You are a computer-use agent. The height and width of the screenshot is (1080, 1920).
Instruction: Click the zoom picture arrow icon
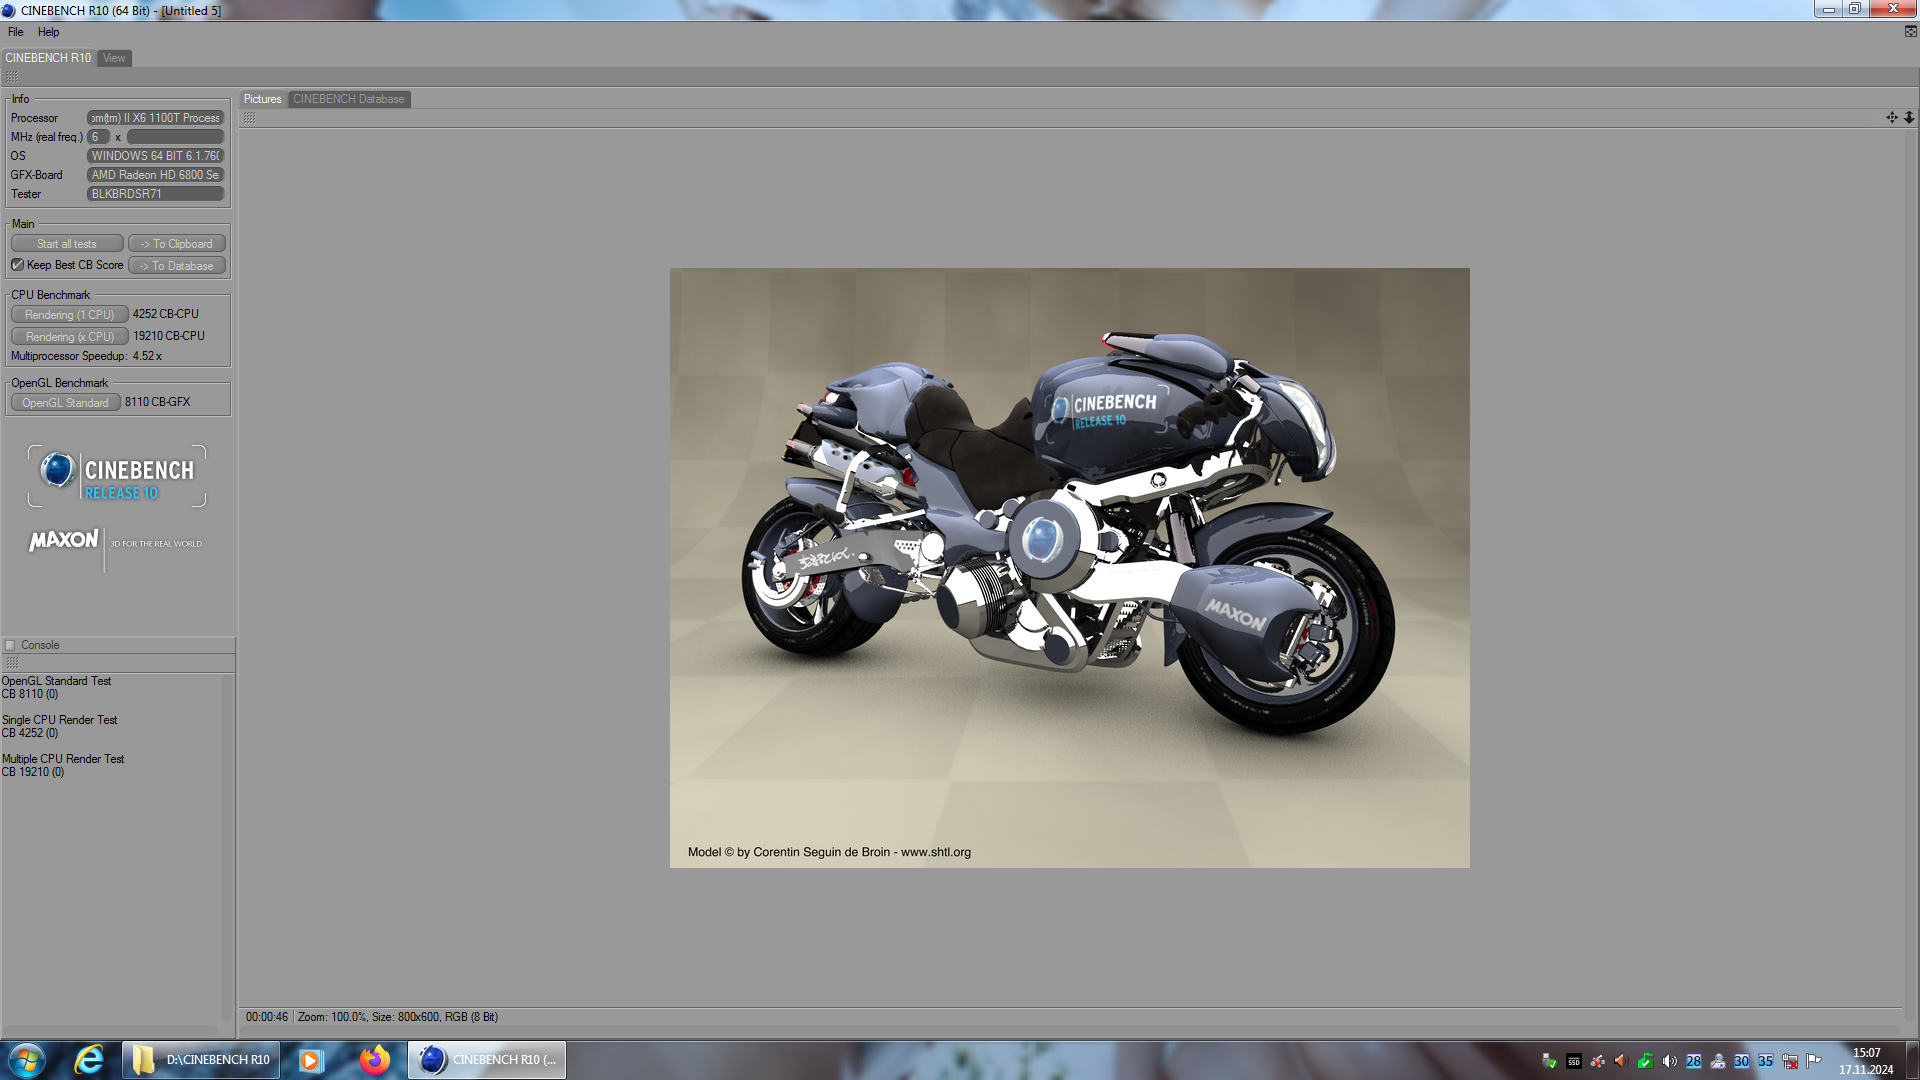tap(1909, 118)
